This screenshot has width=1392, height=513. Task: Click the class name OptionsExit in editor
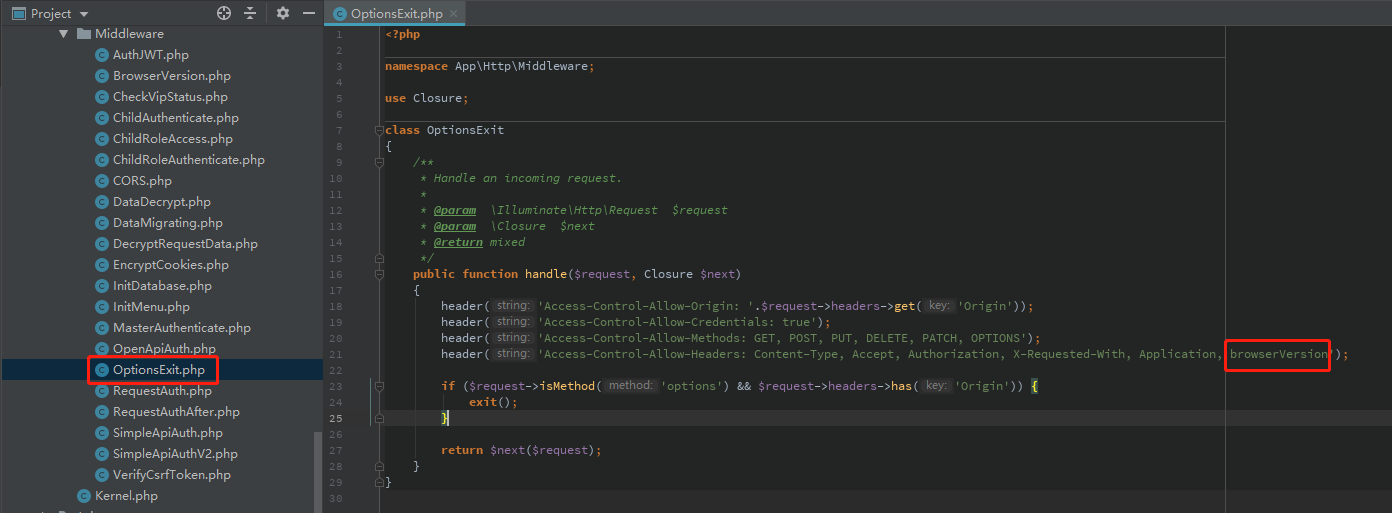tap(465, 130)
